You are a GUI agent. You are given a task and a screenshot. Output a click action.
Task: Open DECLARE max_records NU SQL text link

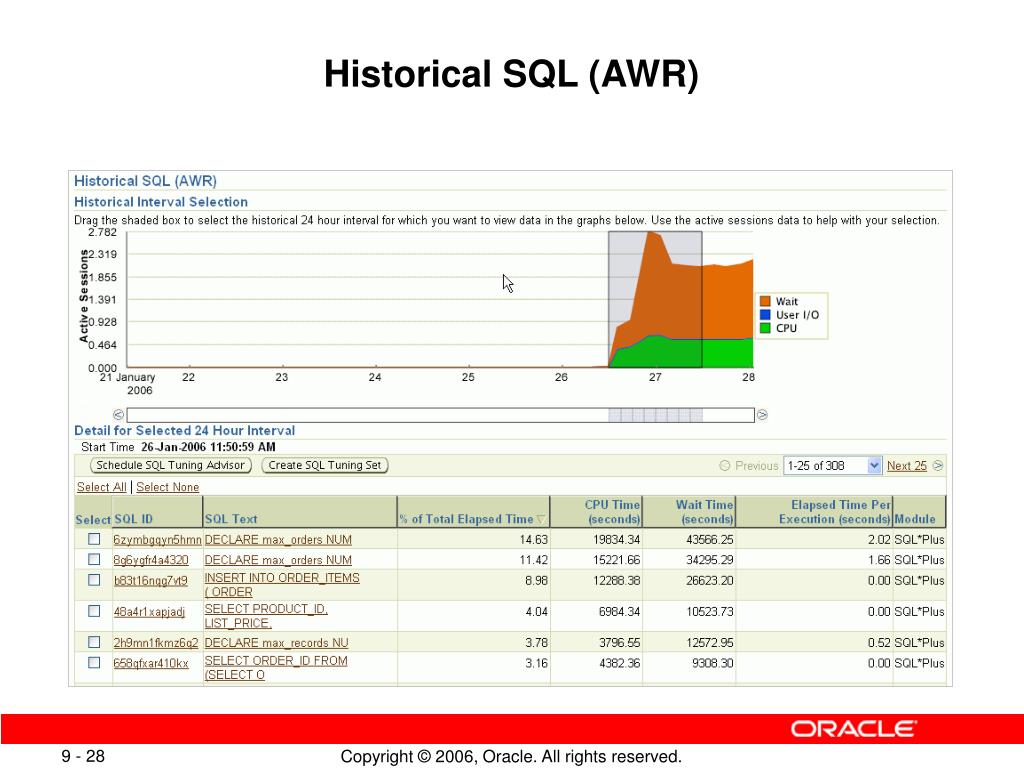[276, 643]
